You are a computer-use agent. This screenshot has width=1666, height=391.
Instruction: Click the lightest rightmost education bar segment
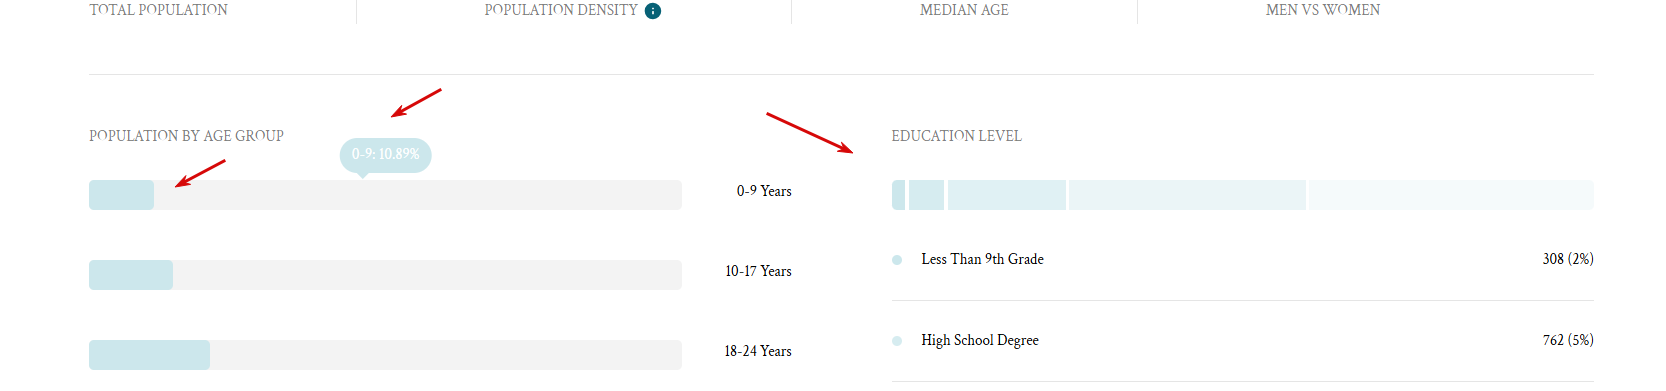pyautogui.click(x=1451, y=195)
